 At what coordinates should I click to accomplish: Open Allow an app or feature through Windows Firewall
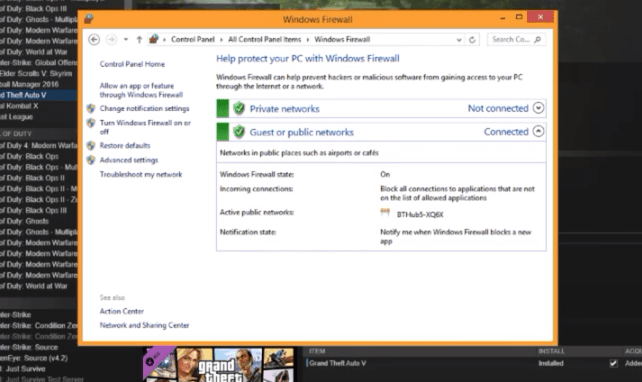click(141, 90)
